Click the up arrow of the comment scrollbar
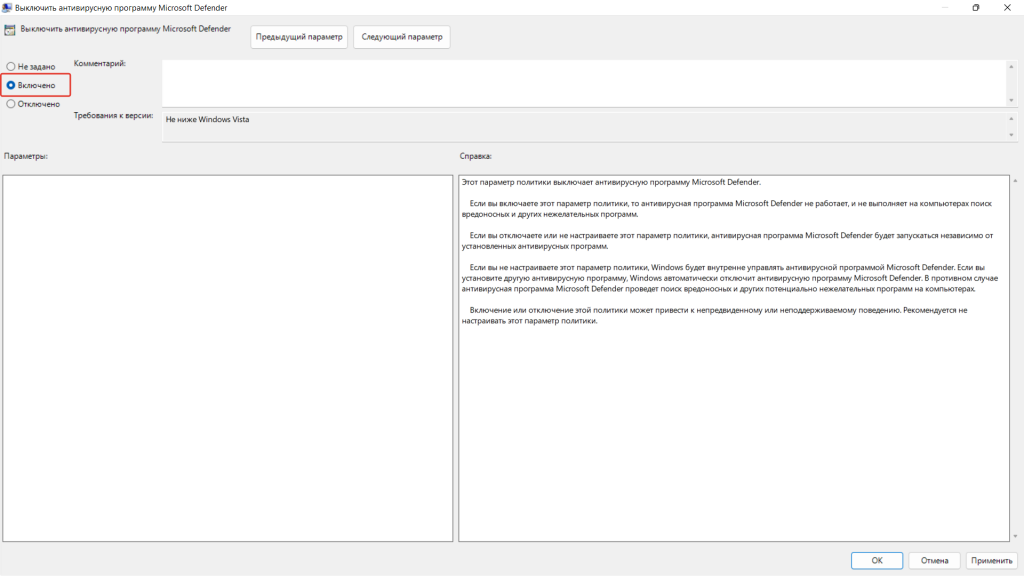1024x576 pixels. (x=1011, y=66)
